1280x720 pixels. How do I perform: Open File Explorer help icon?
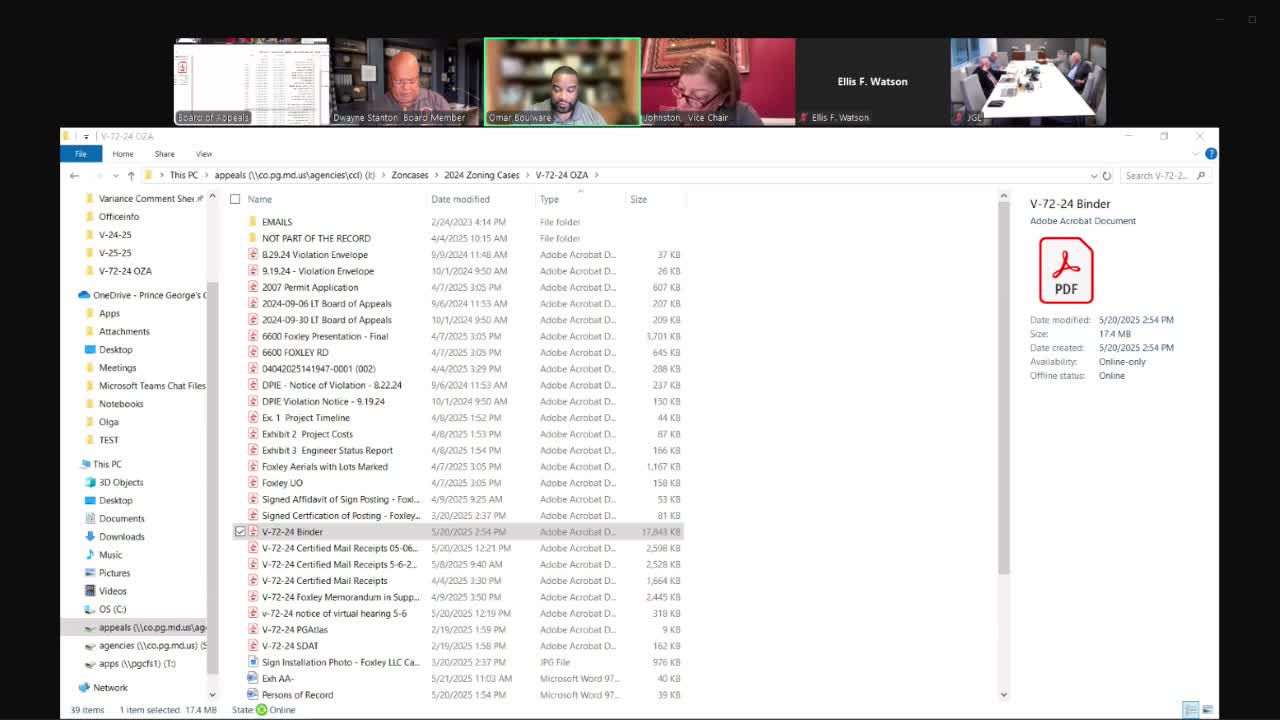point(1210,154)
